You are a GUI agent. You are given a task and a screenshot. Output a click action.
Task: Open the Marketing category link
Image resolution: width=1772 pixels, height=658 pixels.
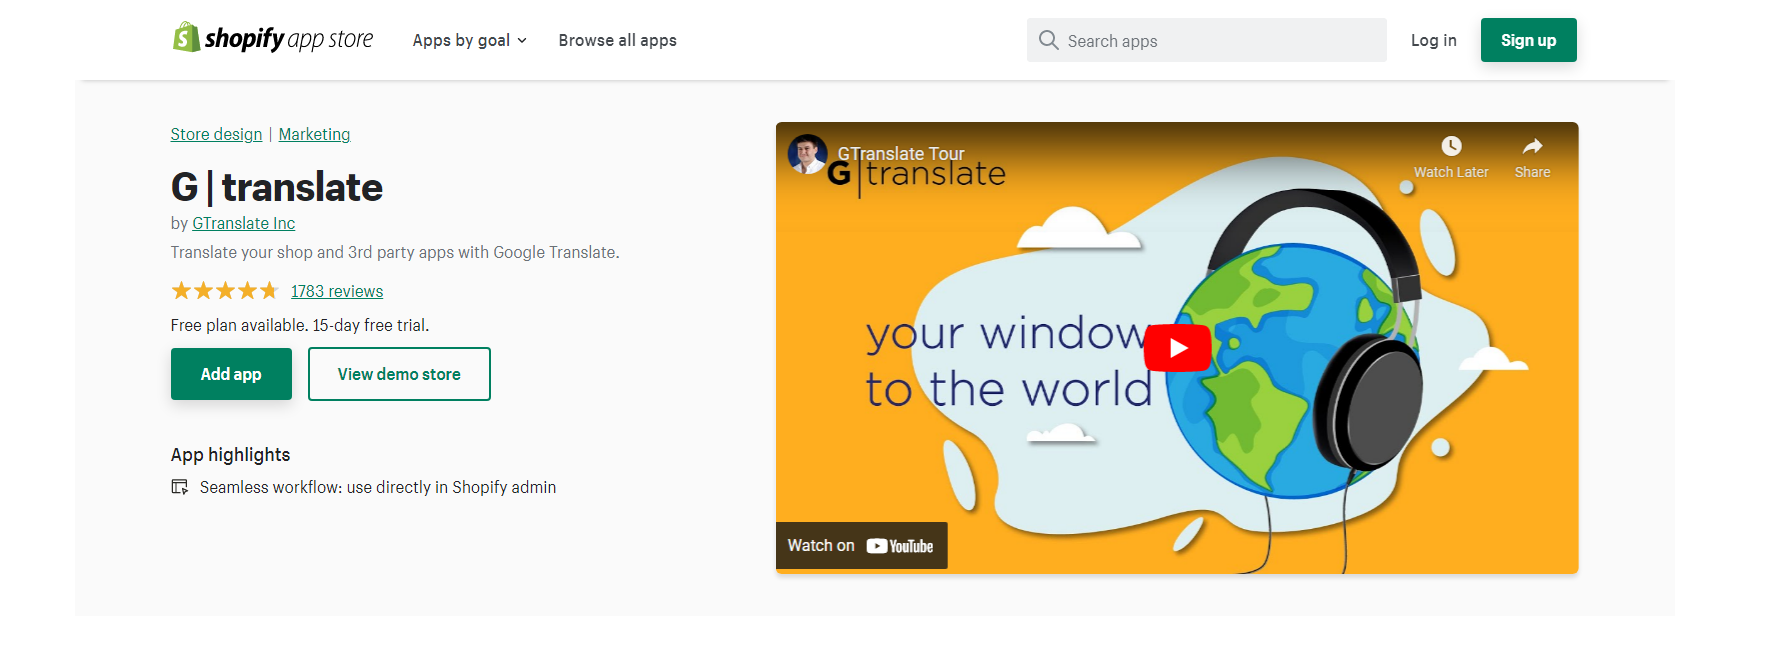[x=314, y=134]
